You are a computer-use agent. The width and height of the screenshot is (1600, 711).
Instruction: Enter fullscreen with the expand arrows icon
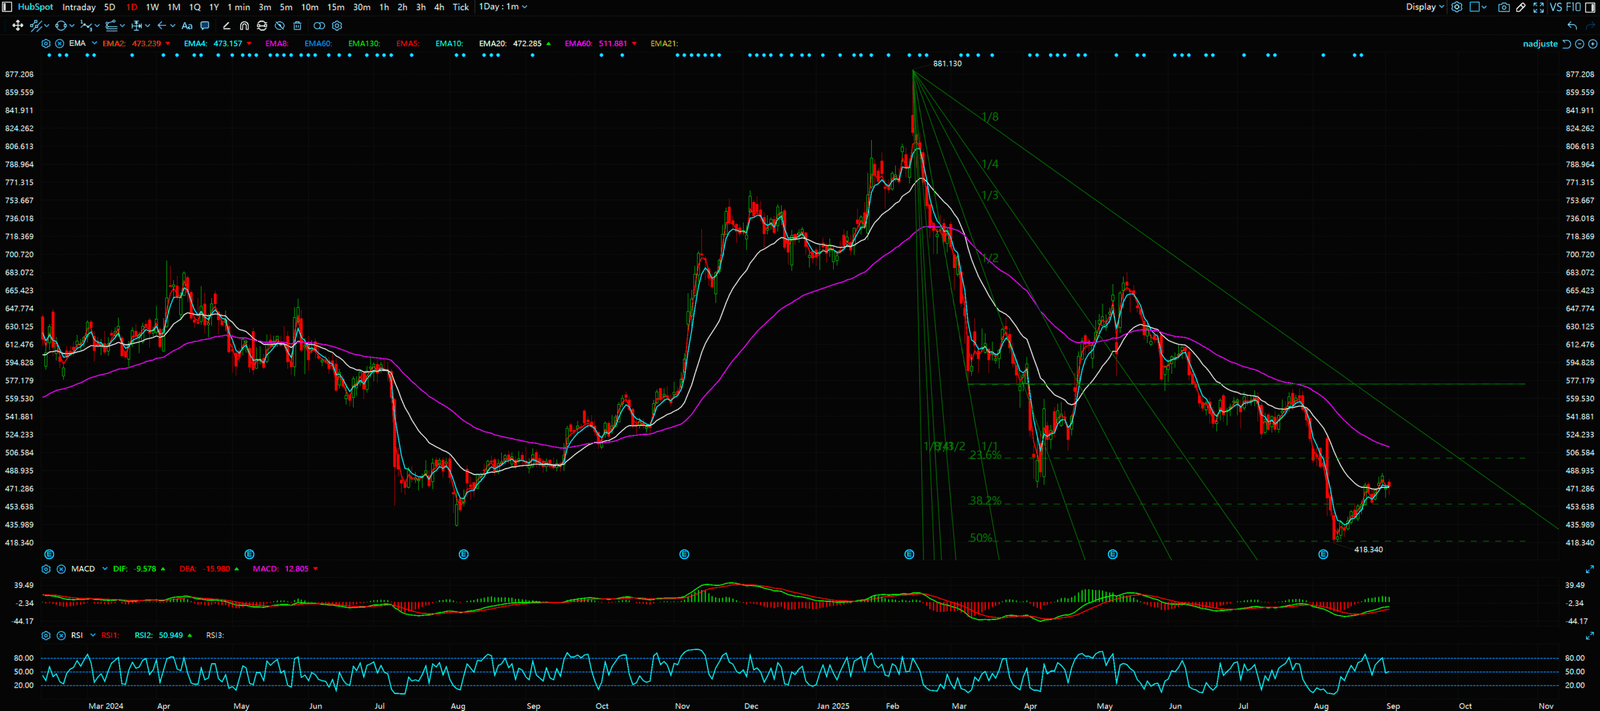pos(1538,7)
